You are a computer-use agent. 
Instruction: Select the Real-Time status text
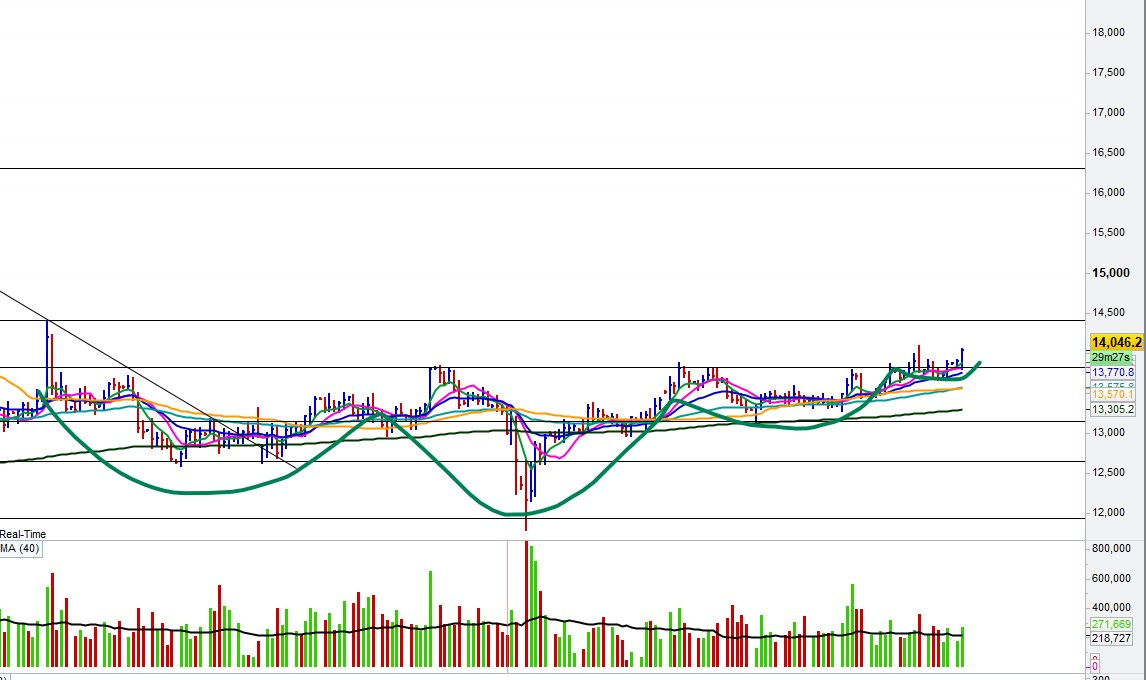coord(23,534)
